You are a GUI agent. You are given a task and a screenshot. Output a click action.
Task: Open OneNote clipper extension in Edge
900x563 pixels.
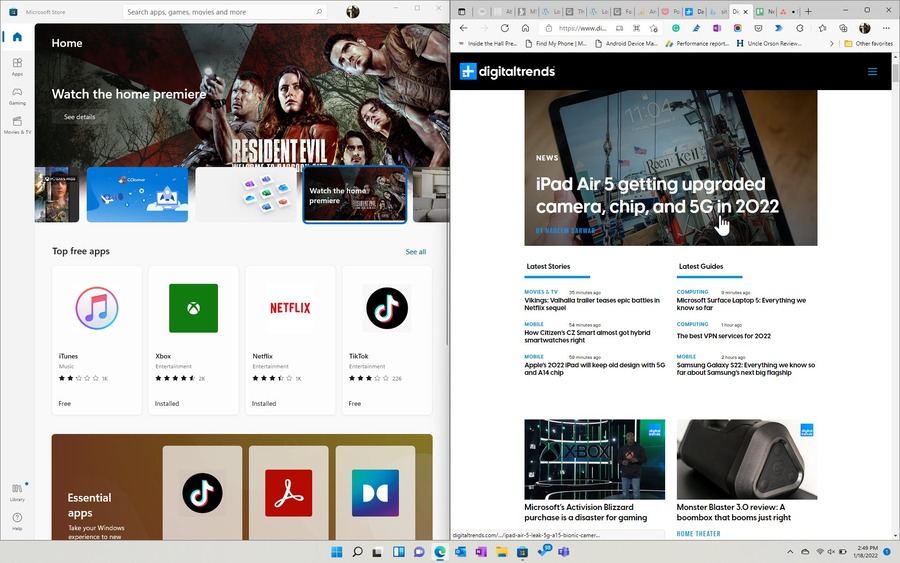tap(717, 28)
